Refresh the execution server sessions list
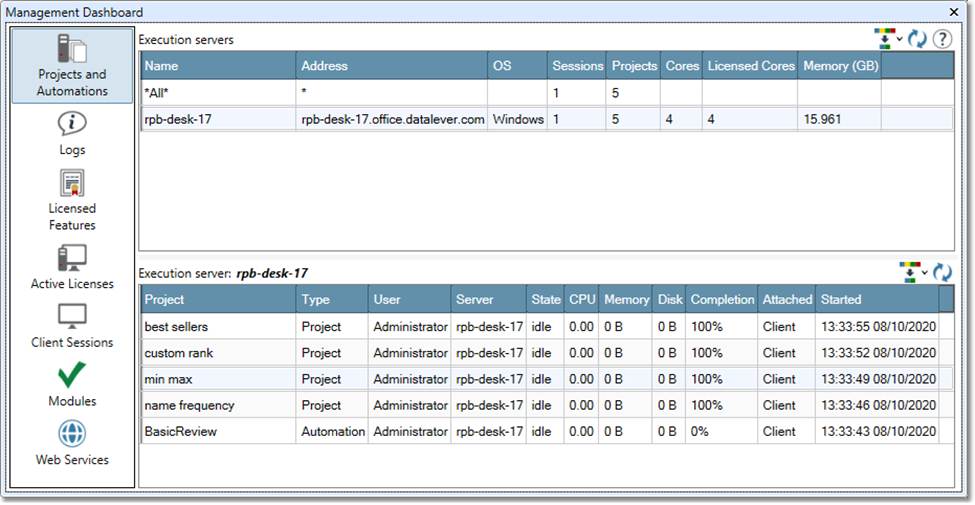Image resolution: width=975 pixels, height=505 pixels. click(942, 272)
